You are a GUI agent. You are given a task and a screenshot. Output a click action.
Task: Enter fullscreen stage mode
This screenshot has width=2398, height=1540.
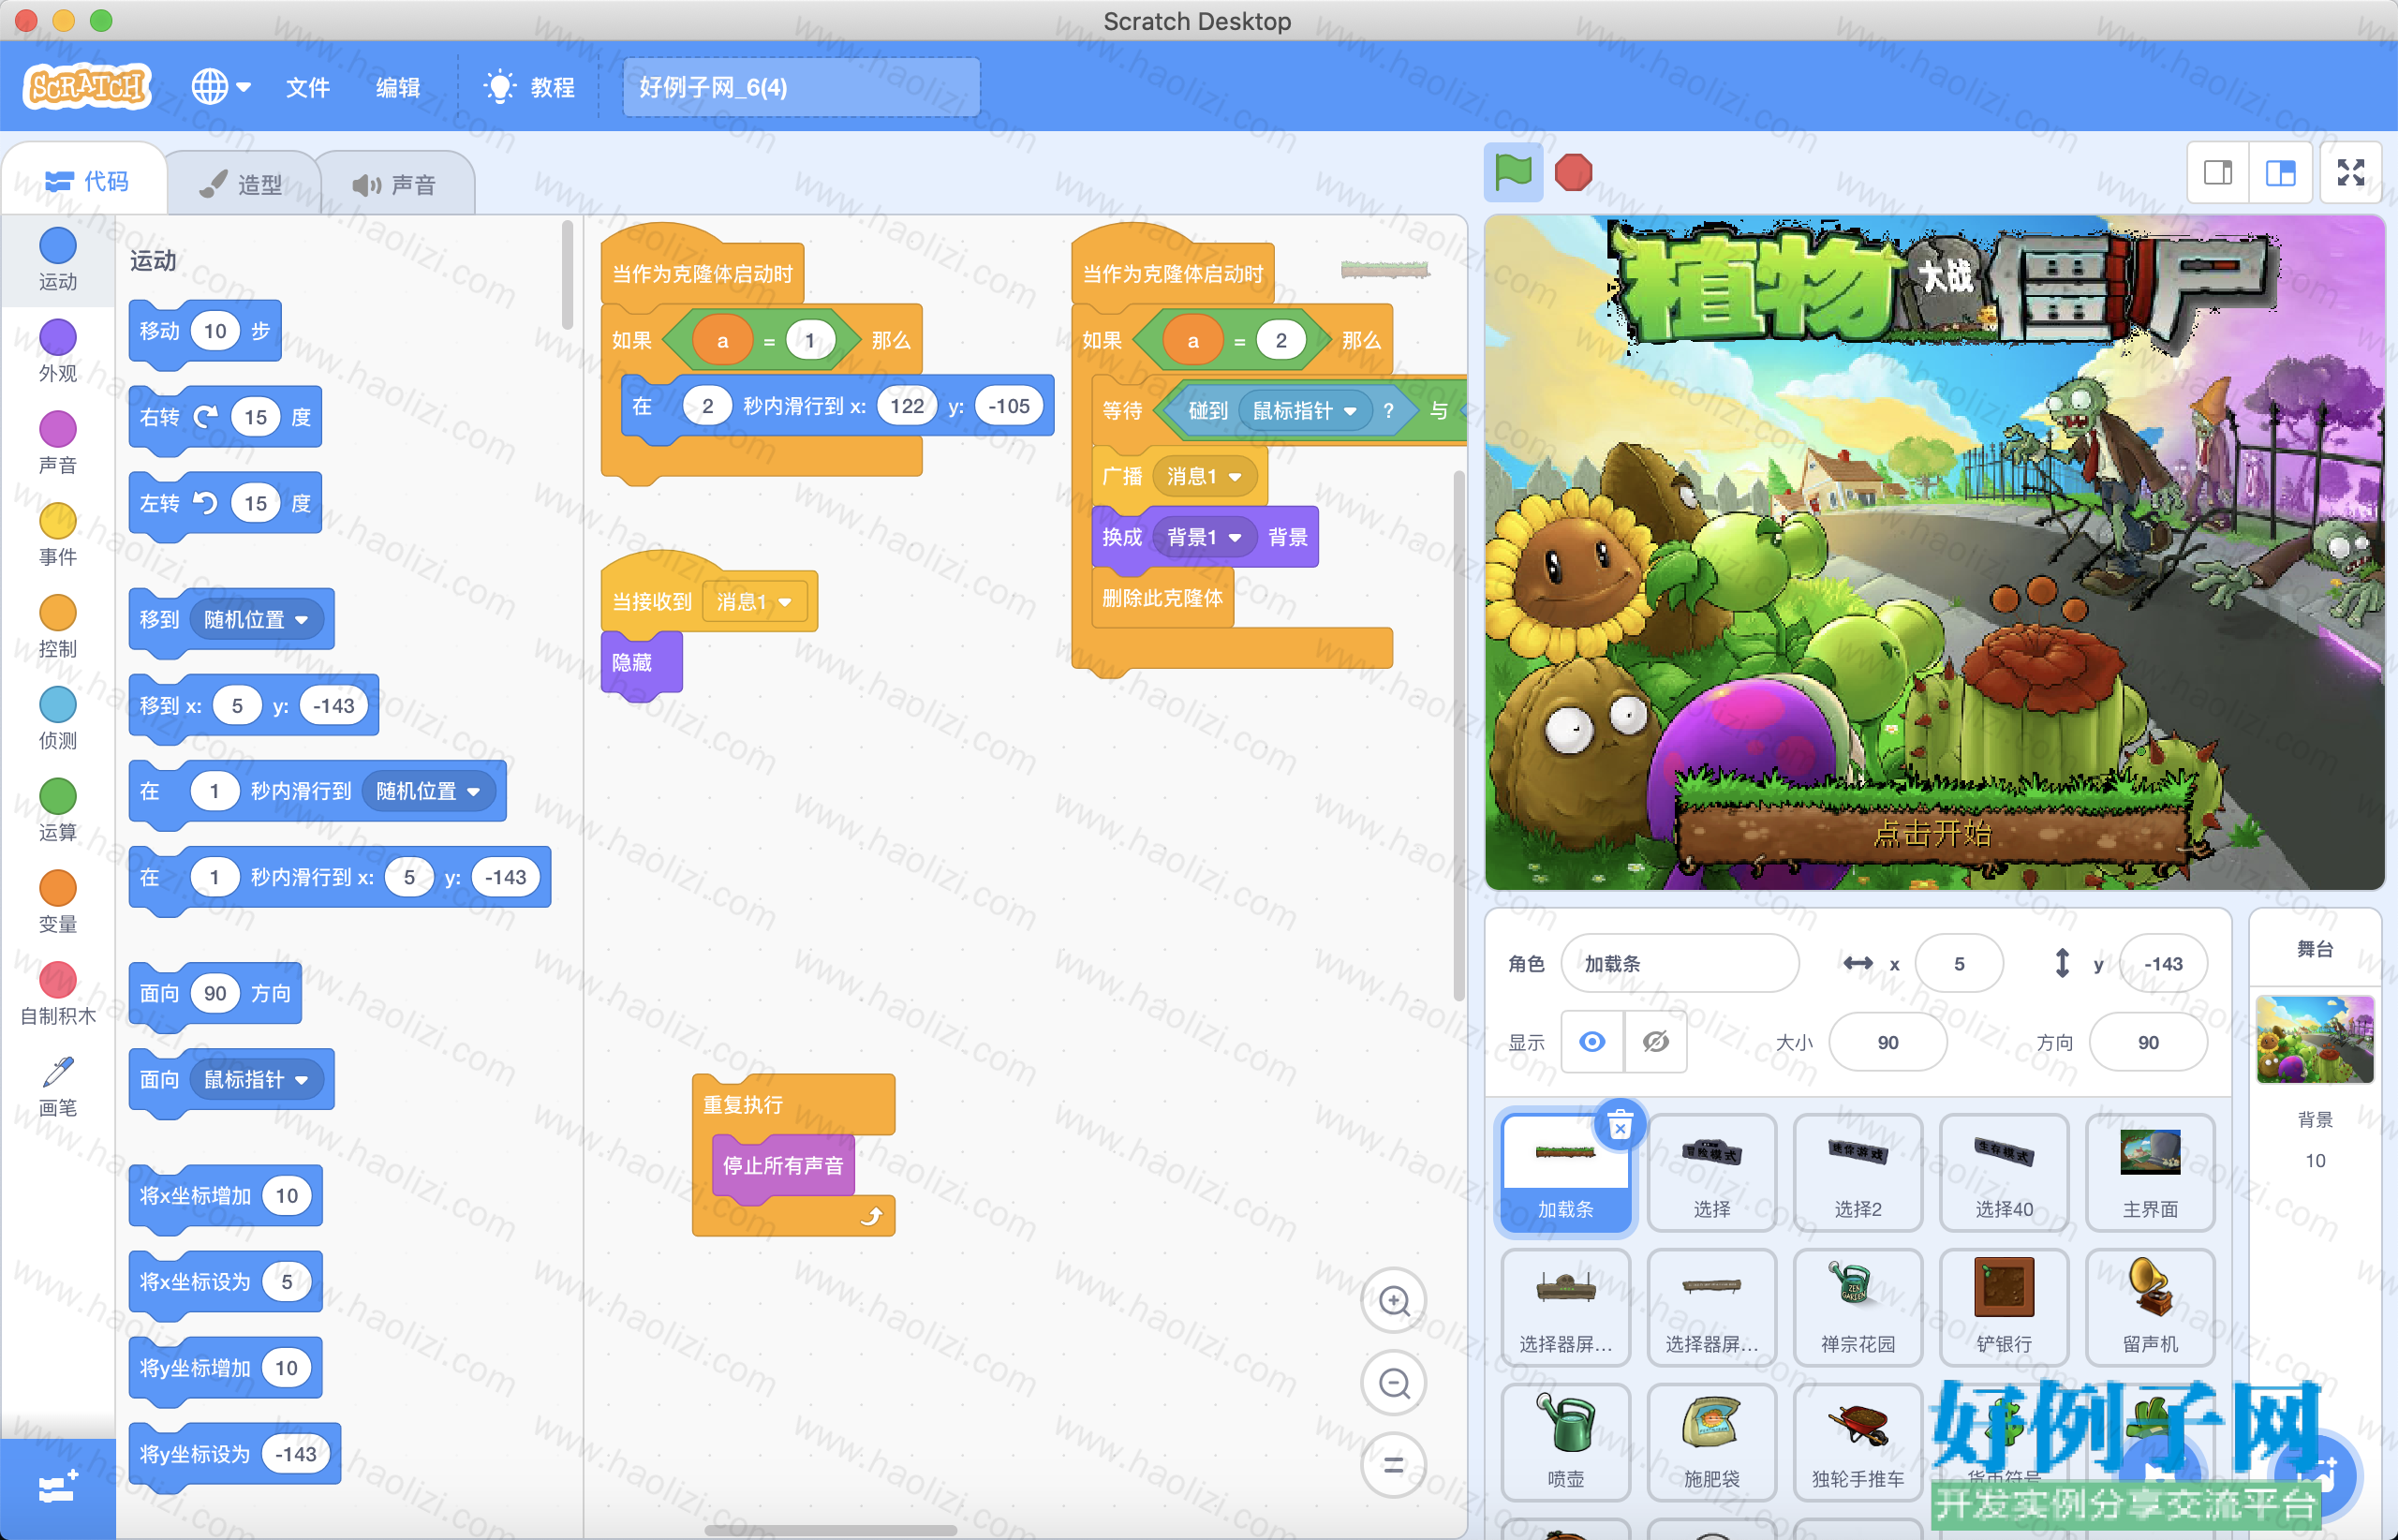(x=2350, y=173)
